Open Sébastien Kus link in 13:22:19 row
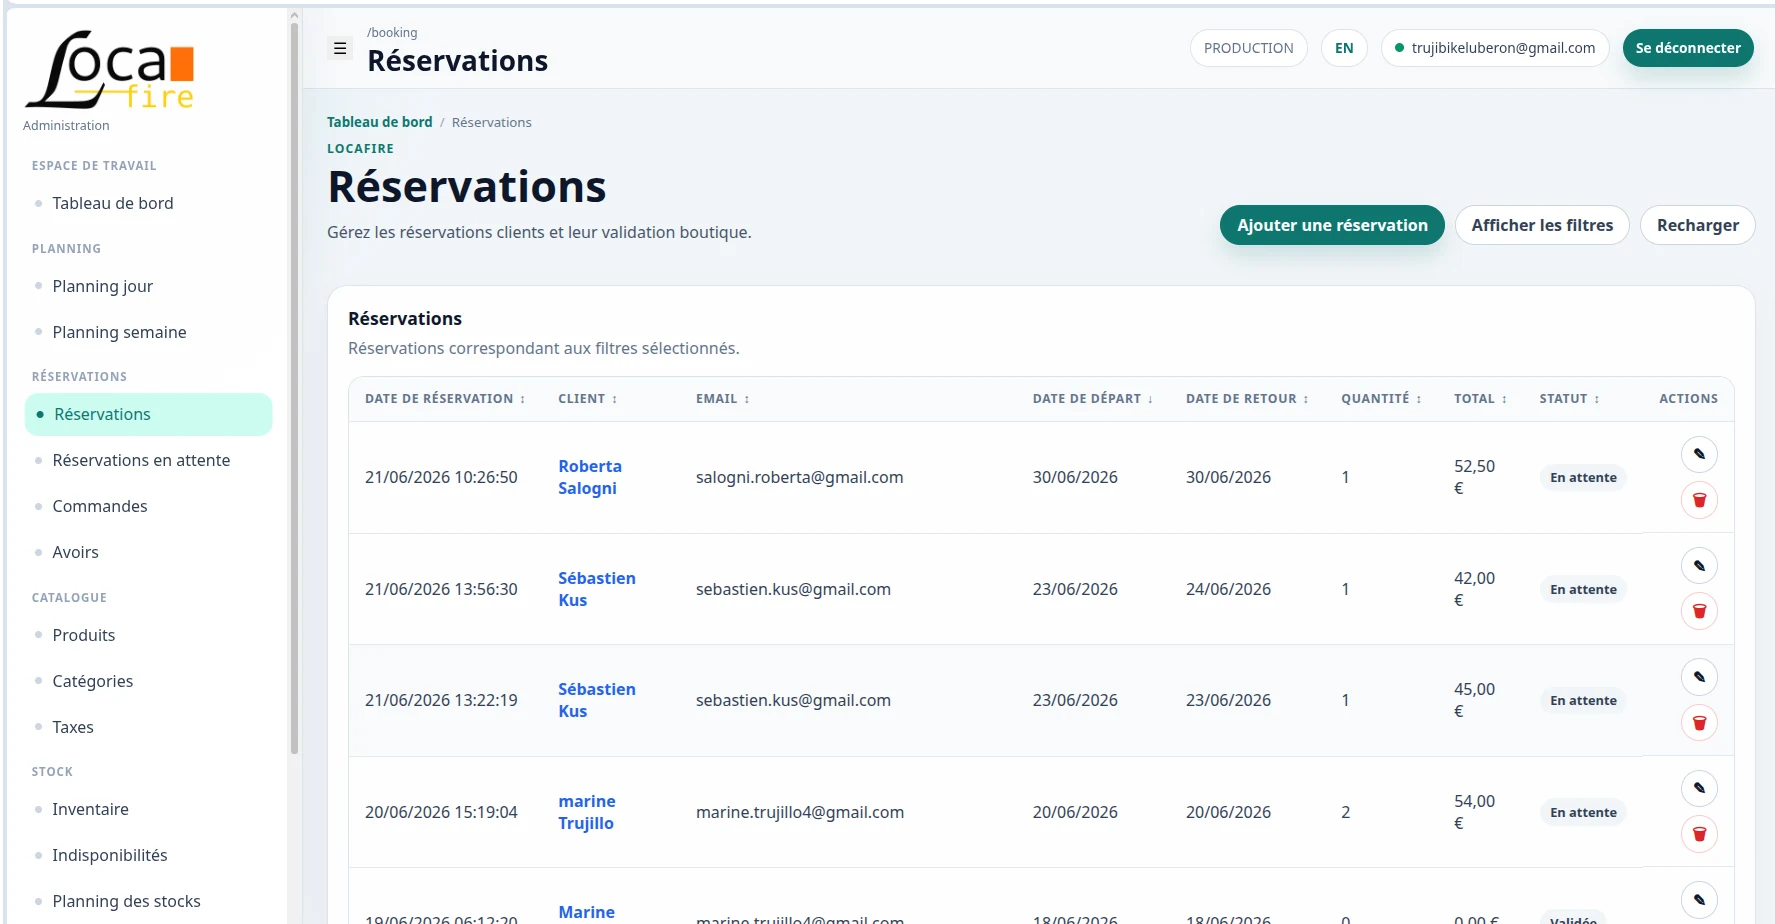This screenshot has height=924, width=1775. [x=597, y=700]
